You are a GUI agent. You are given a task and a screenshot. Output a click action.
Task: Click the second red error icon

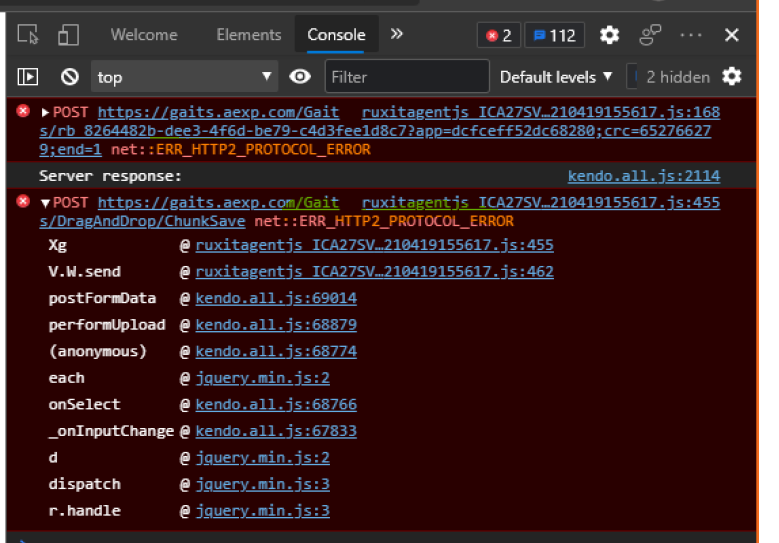click(x=23, y=201)
